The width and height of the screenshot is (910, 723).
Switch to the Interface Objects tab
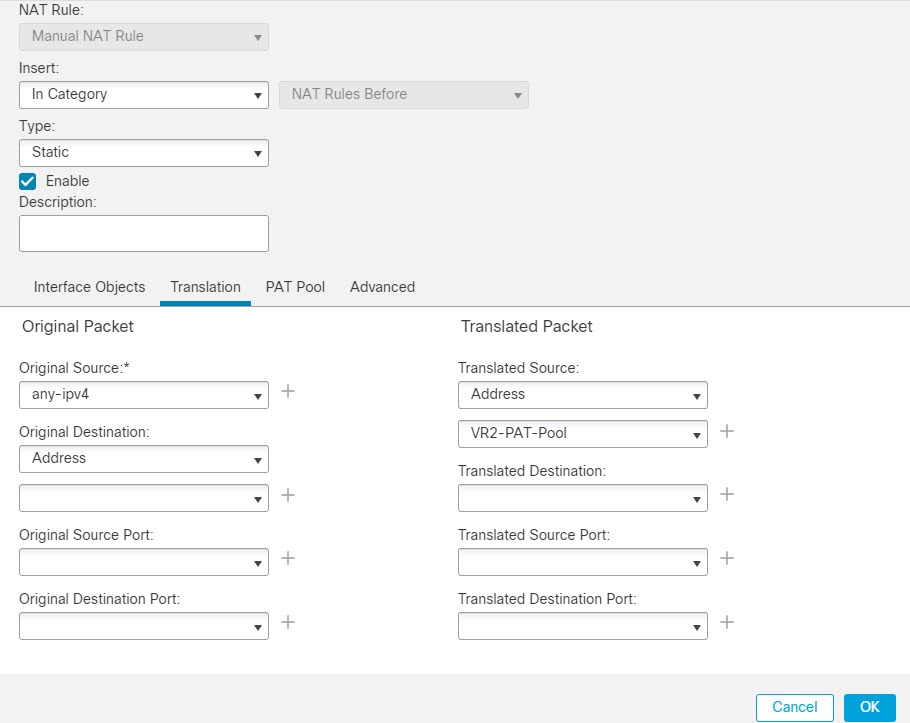[89, 287]
